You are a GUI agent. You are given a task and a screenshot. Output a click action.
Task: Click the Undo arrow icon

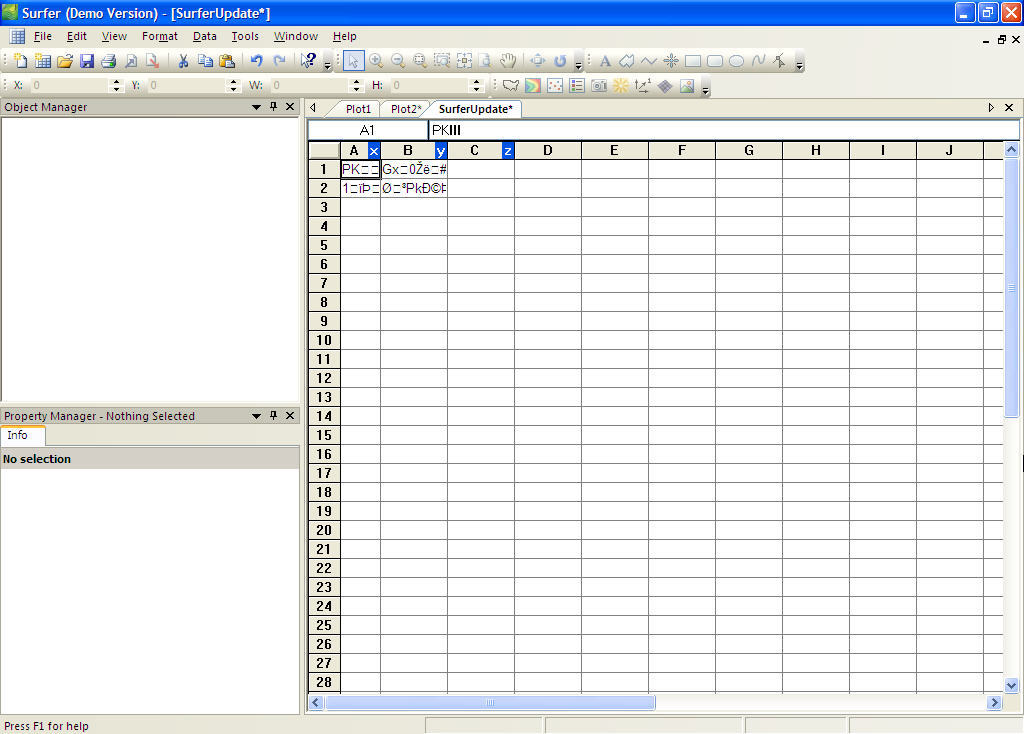tap(257, 61)
